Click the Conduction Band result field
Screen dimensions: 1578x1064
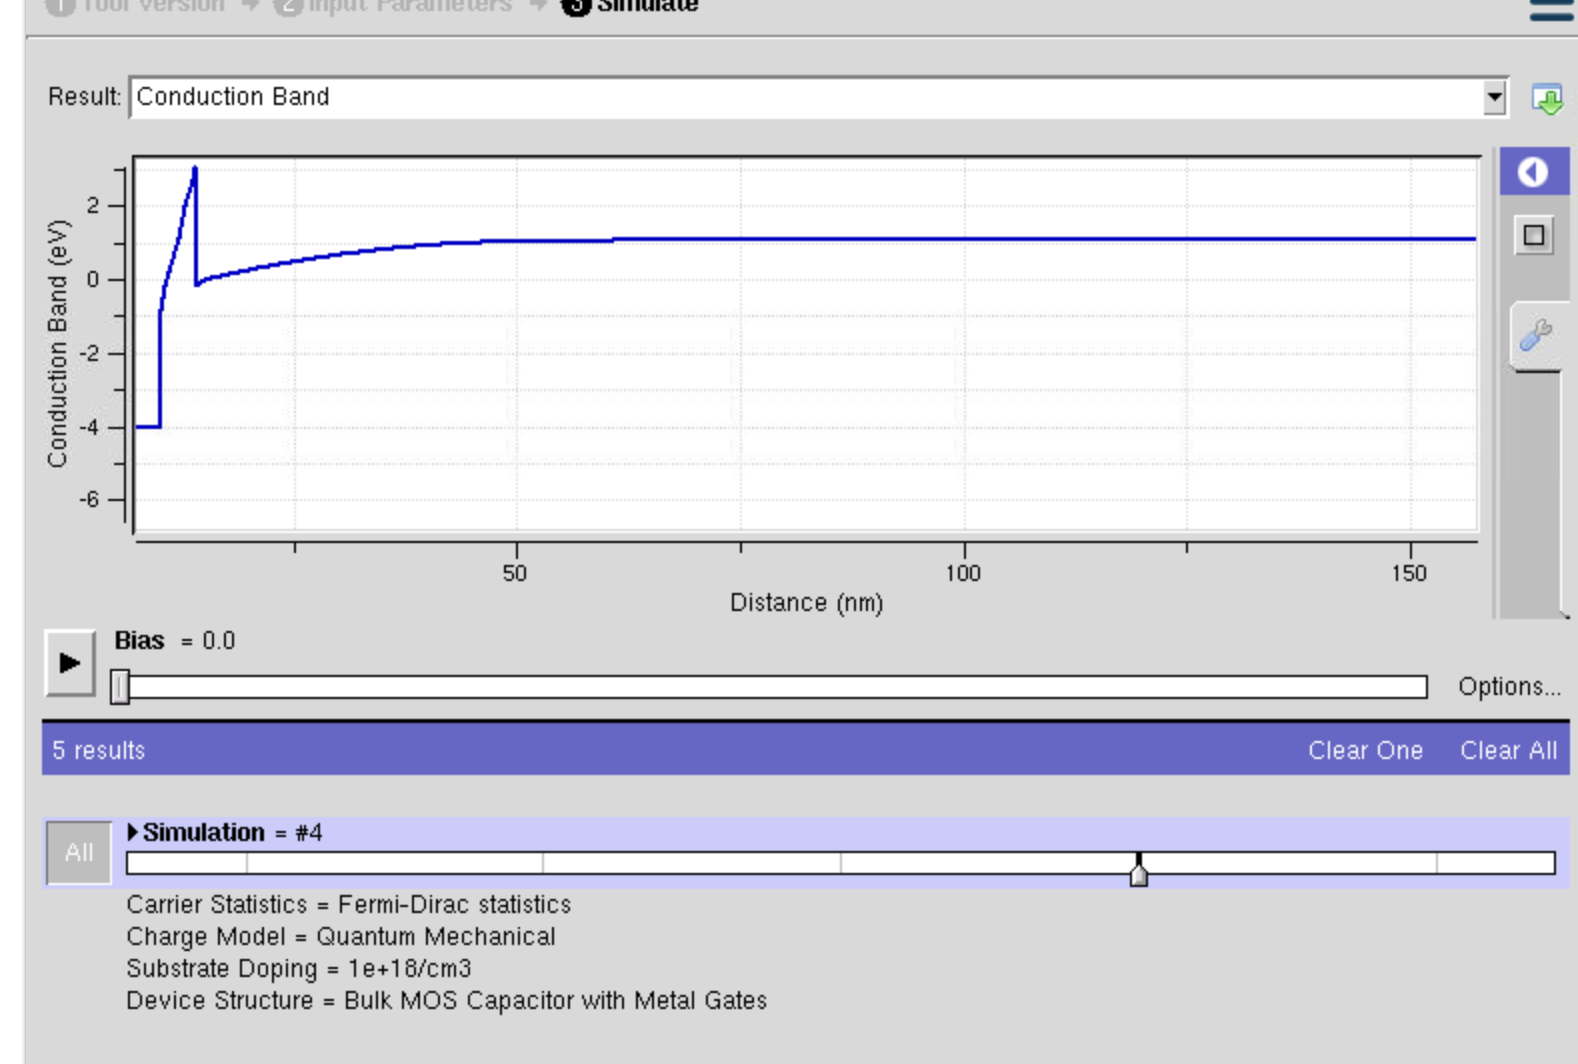(806, 97)
